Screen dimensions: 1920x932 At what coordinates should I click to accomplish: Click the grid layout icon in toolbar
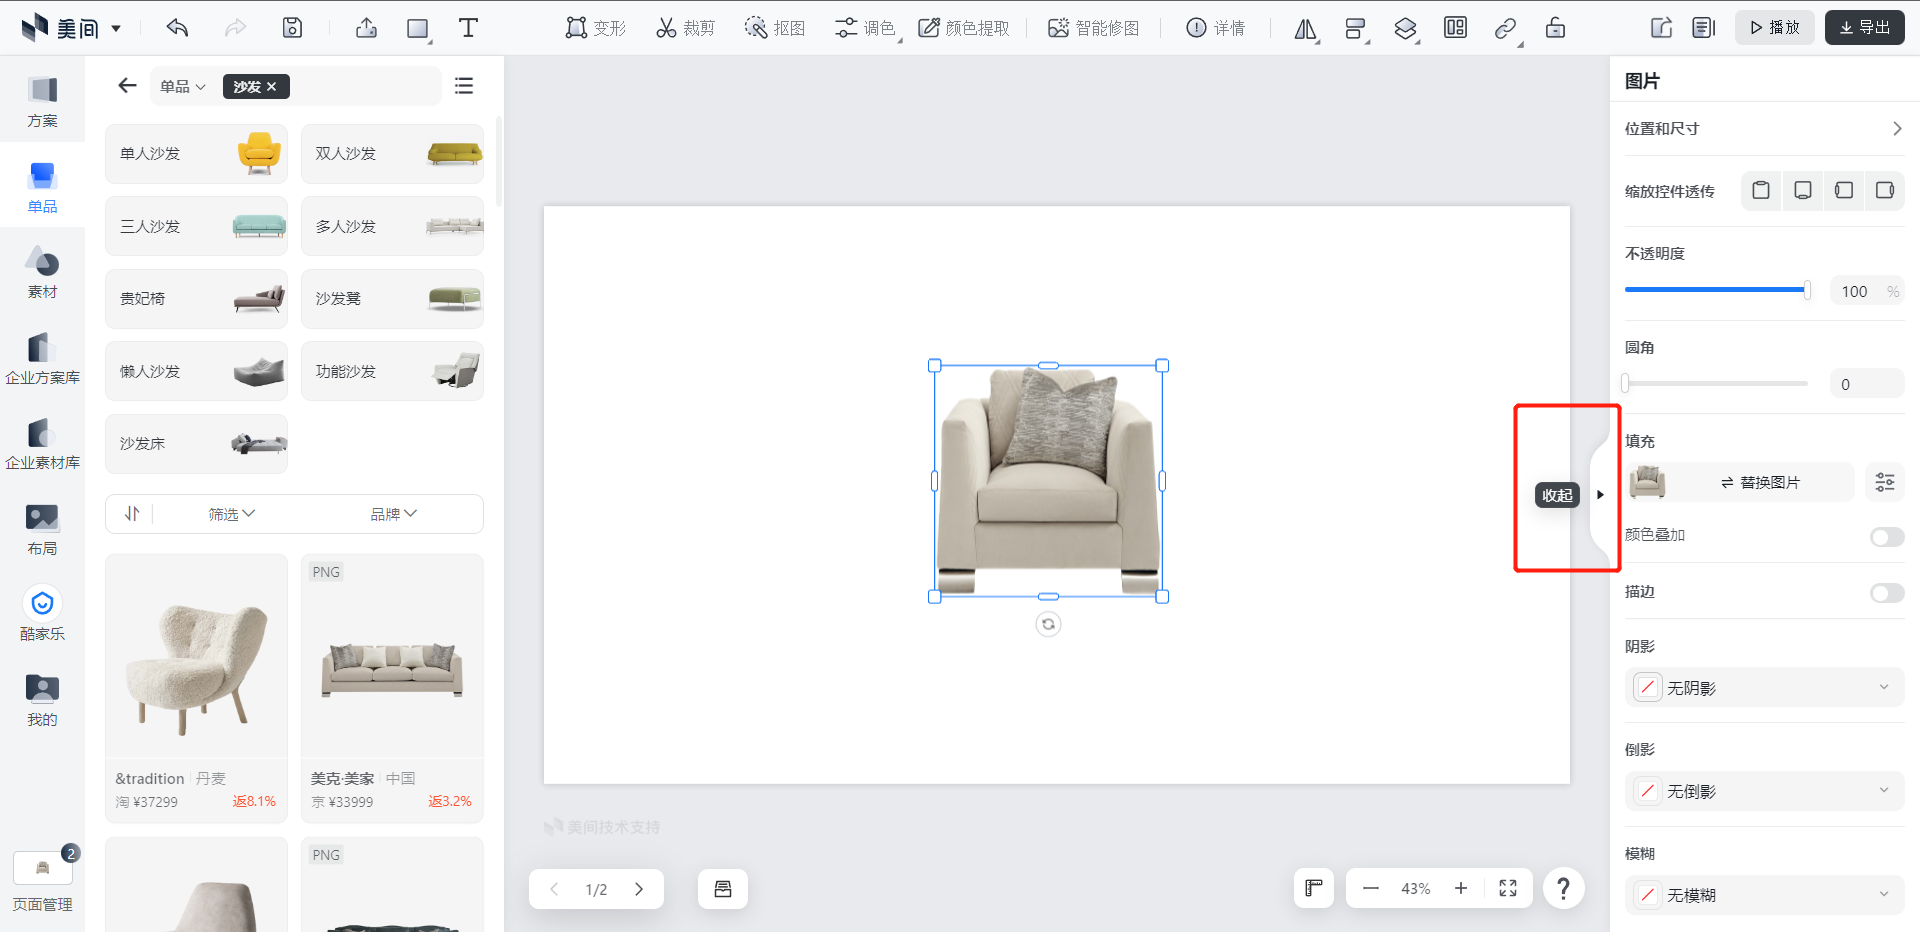1455,28
